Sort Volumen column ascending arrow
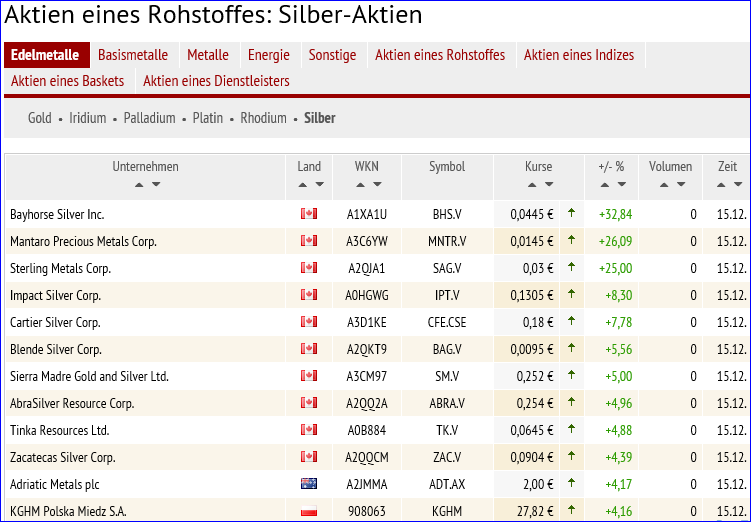751x522 pixels. coord(663,185)
